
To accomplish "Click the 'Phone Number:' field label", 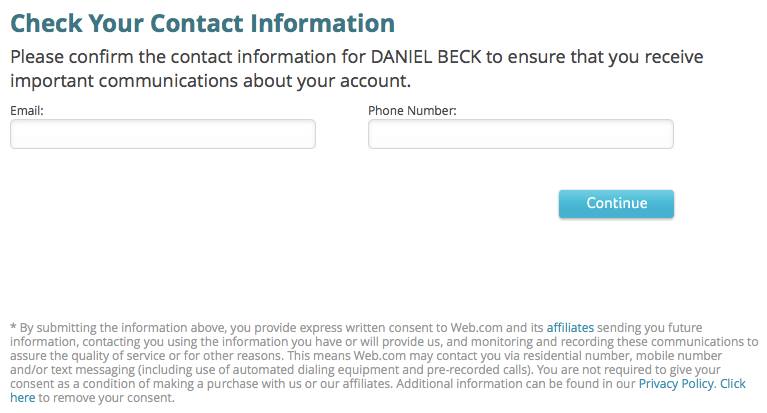I will click(x=412, y=110).
